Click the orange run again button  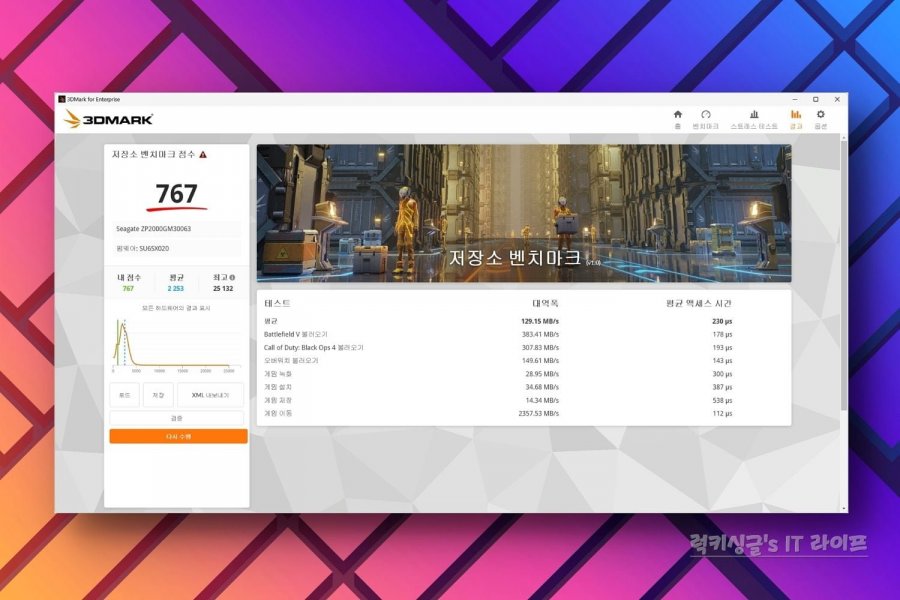pos(179,436)
